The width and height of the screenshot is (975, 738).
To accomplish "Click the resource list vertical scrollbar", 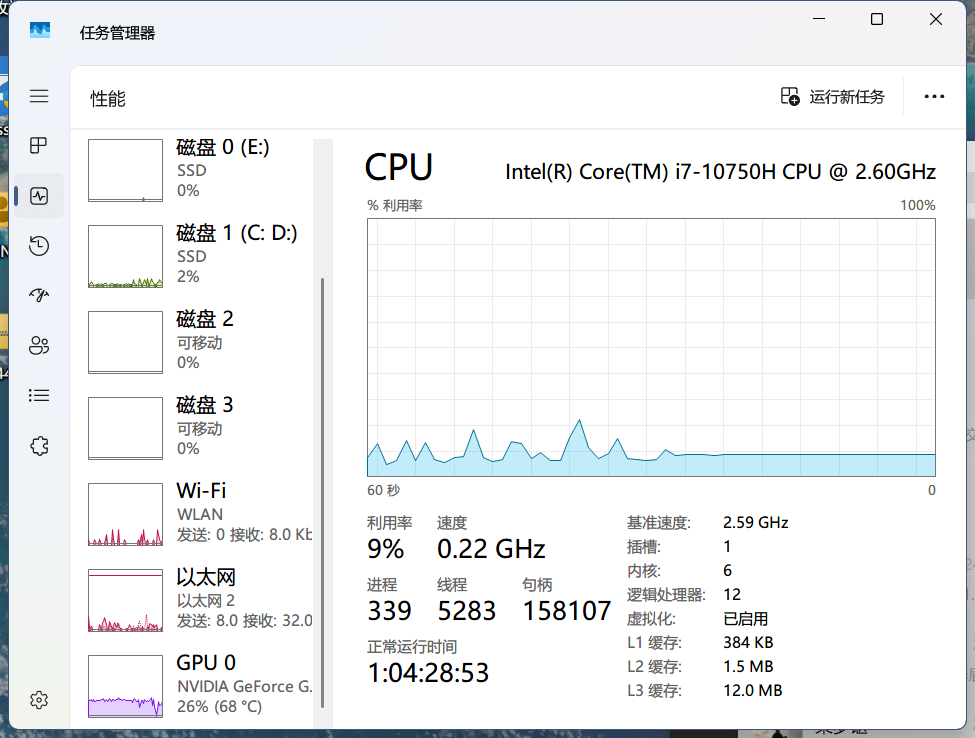I will click(x=322, y=493).
